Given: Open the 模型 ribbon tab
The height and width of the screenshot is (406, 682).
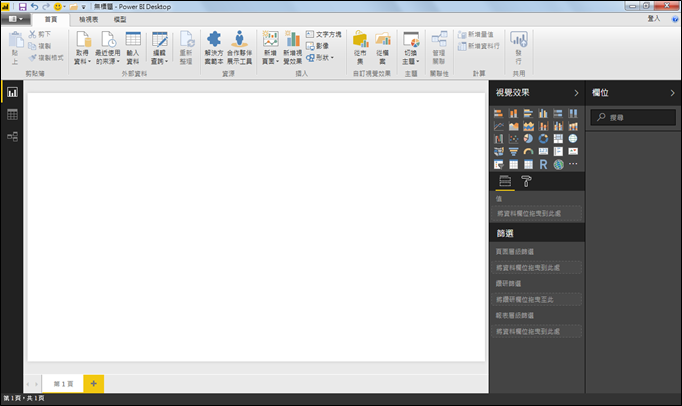Looking at the screenshot, I should click(x=120, y=19).
